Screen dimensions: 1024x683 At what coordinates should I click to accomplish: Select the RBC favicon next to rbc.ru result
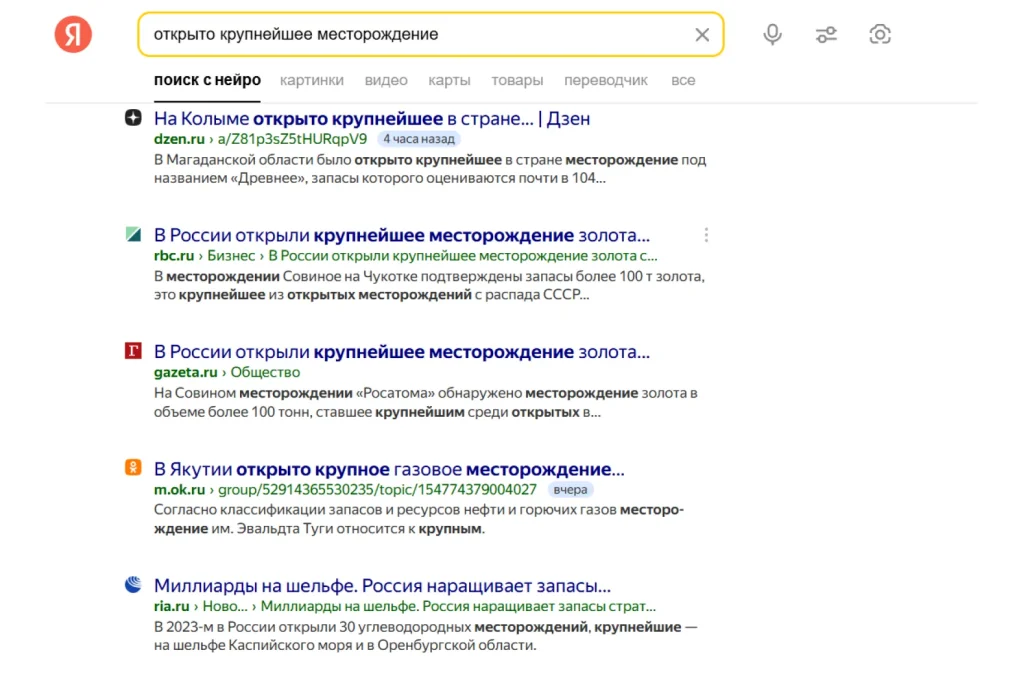click(x=131, y=234)
